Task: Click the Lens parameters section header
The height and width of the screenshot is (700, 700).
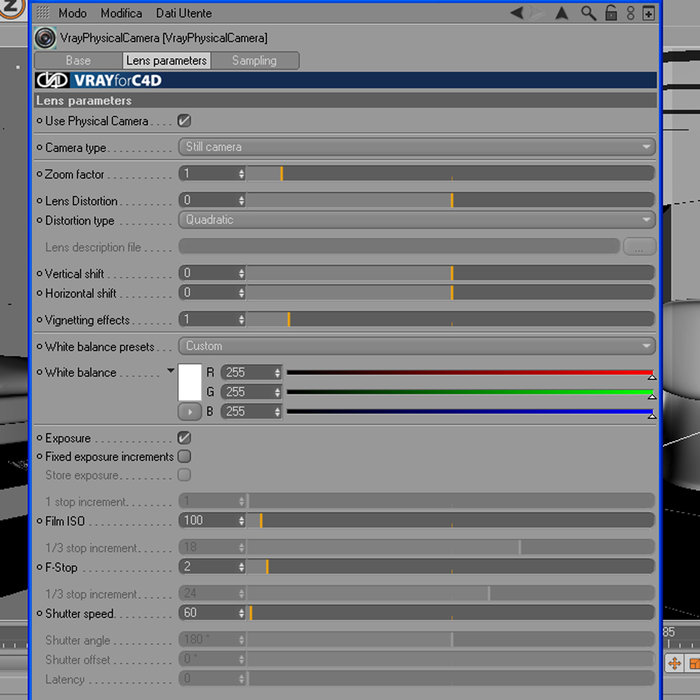Action: [345, 100]
